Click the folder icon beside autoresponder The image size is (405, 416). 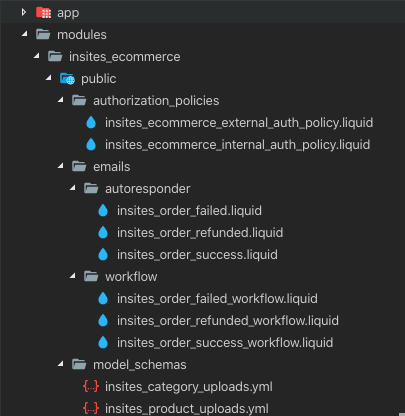click(x=91, y=188)
